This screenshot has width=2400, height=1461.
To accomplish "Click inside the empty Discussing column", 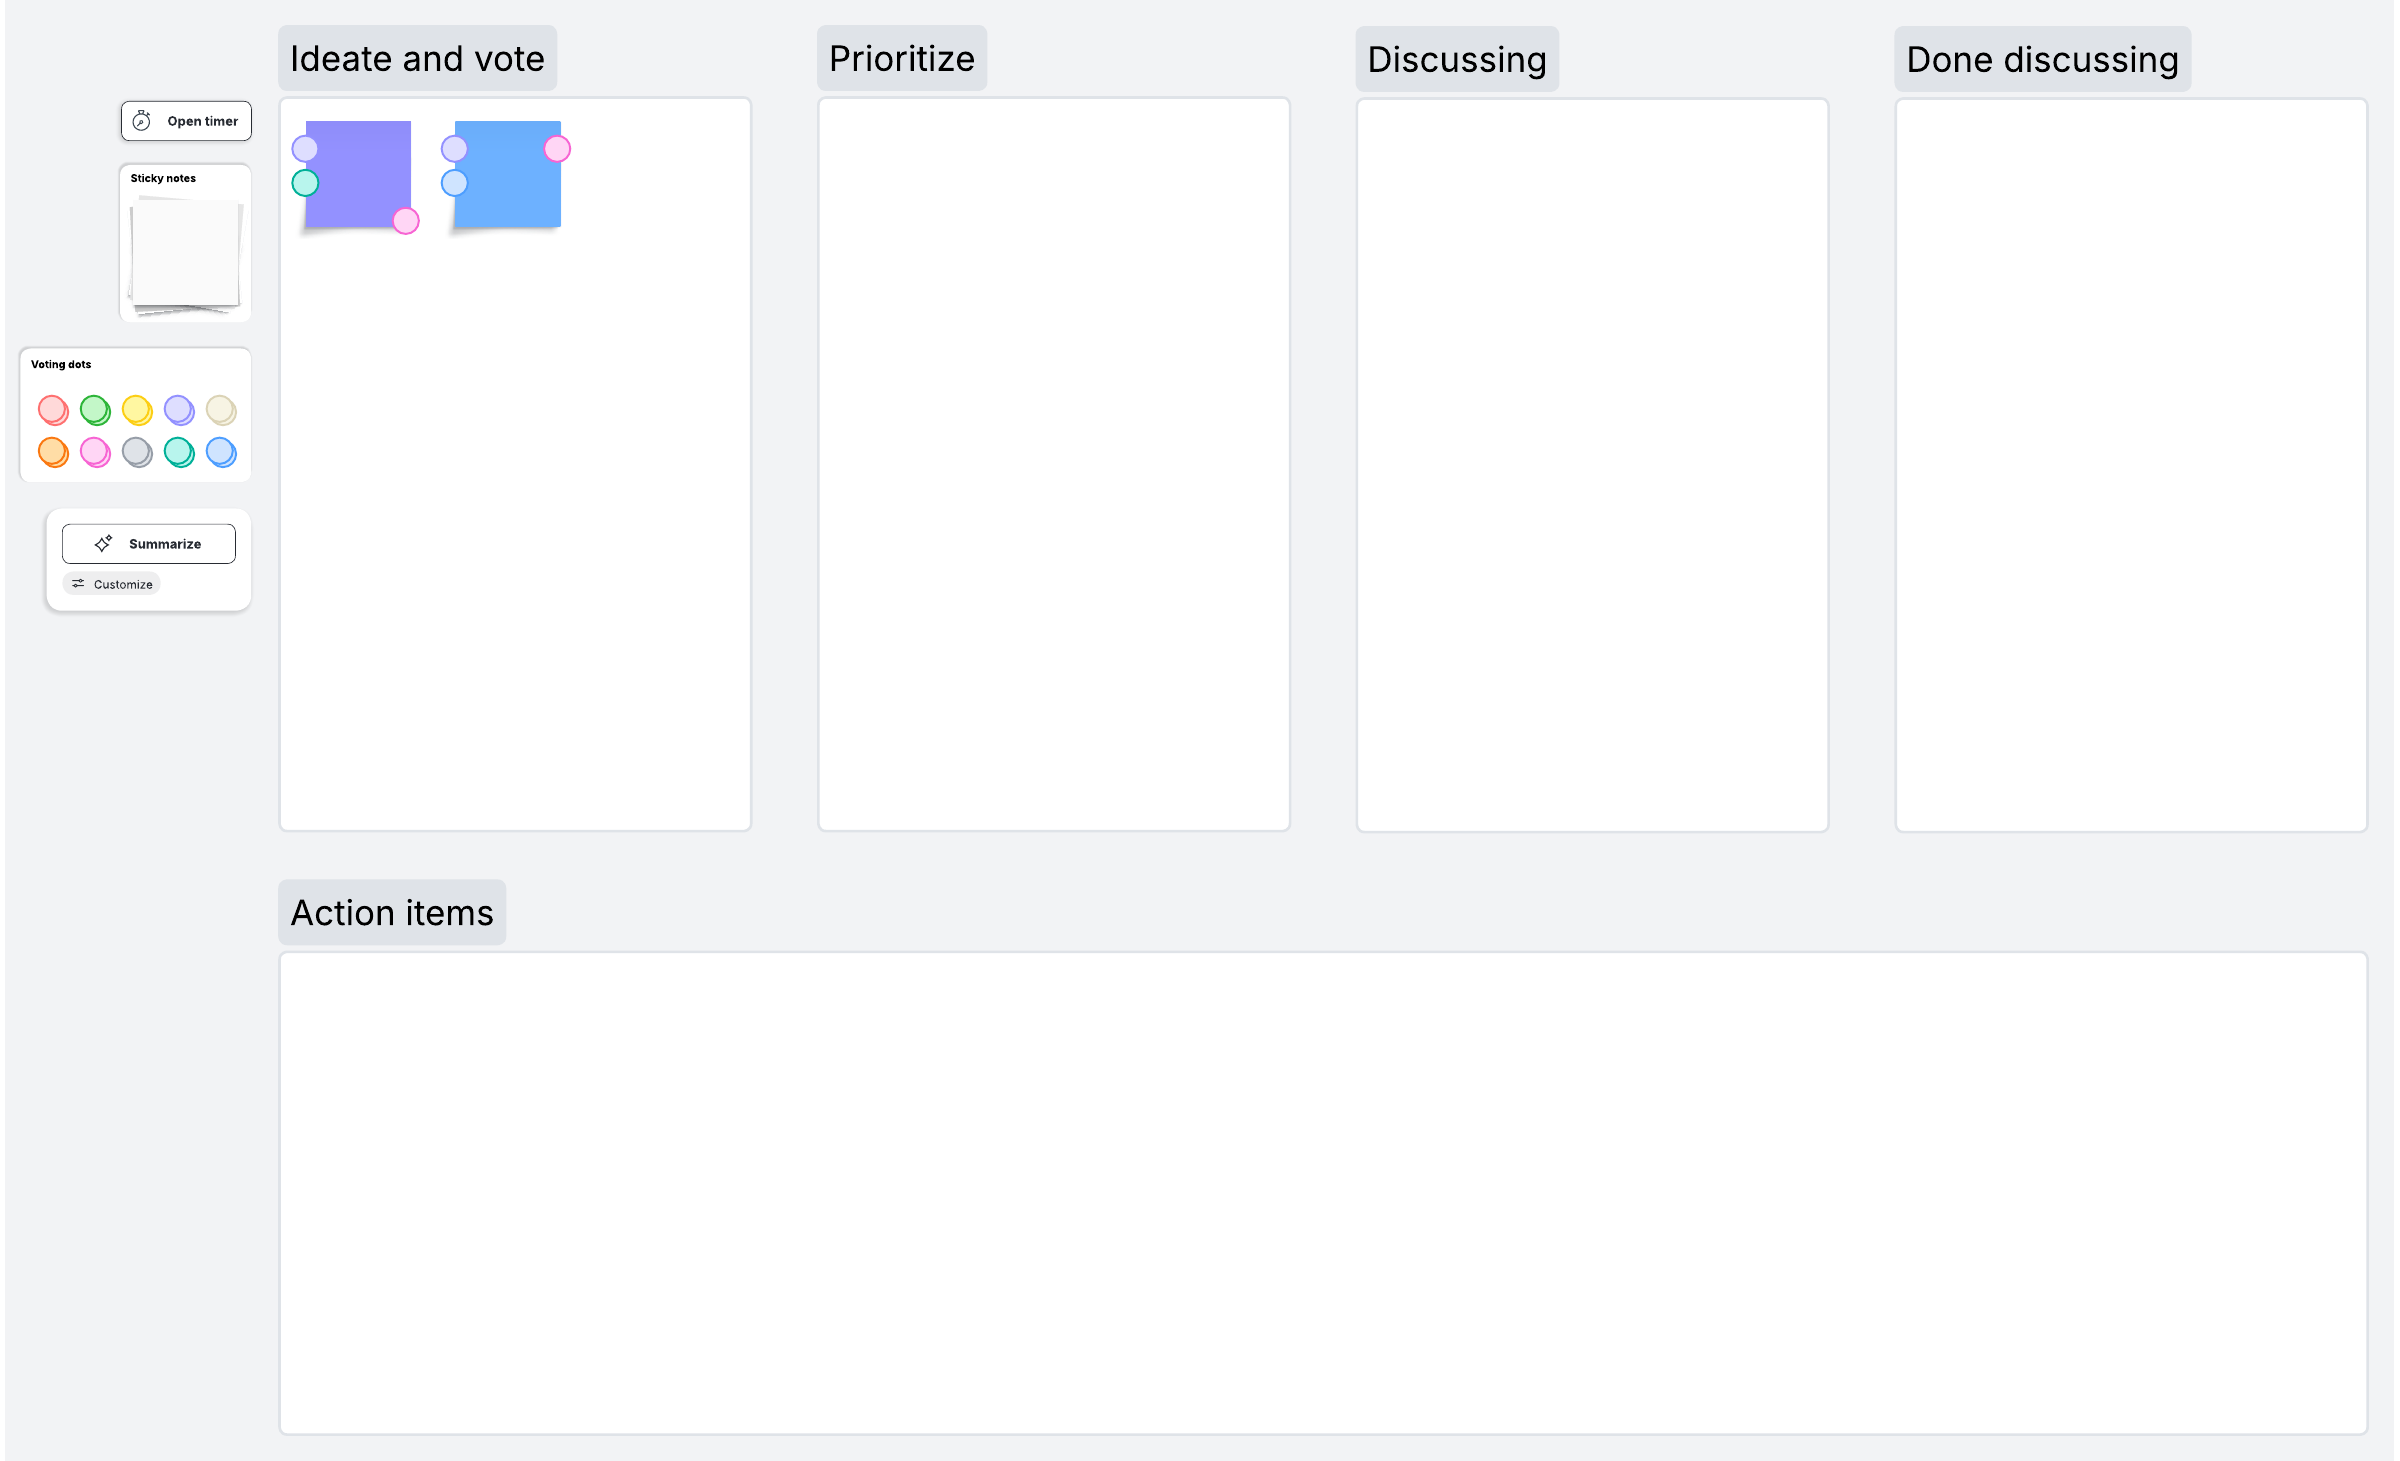I will pyautogui.click(x=1592, y=465).
